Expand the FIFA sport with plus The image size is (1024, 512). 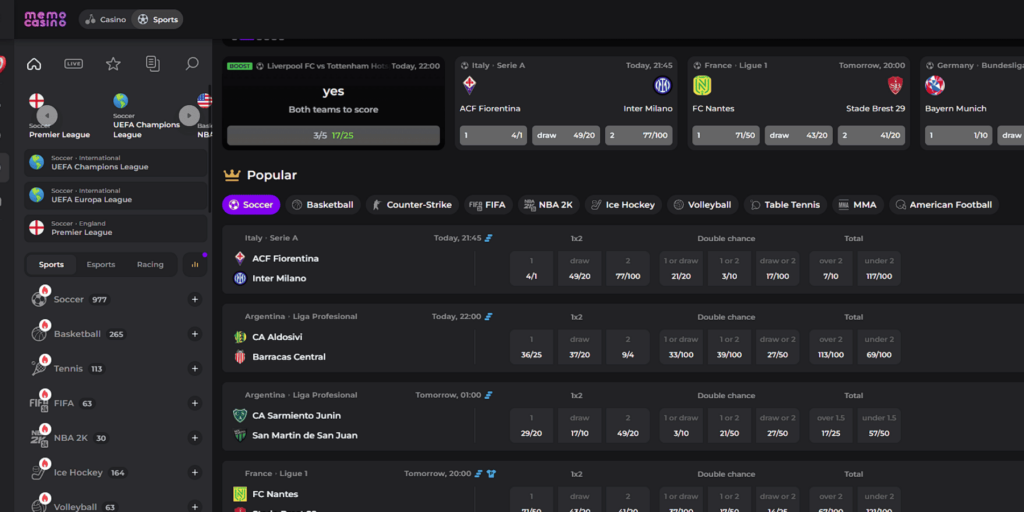[195, 403]
